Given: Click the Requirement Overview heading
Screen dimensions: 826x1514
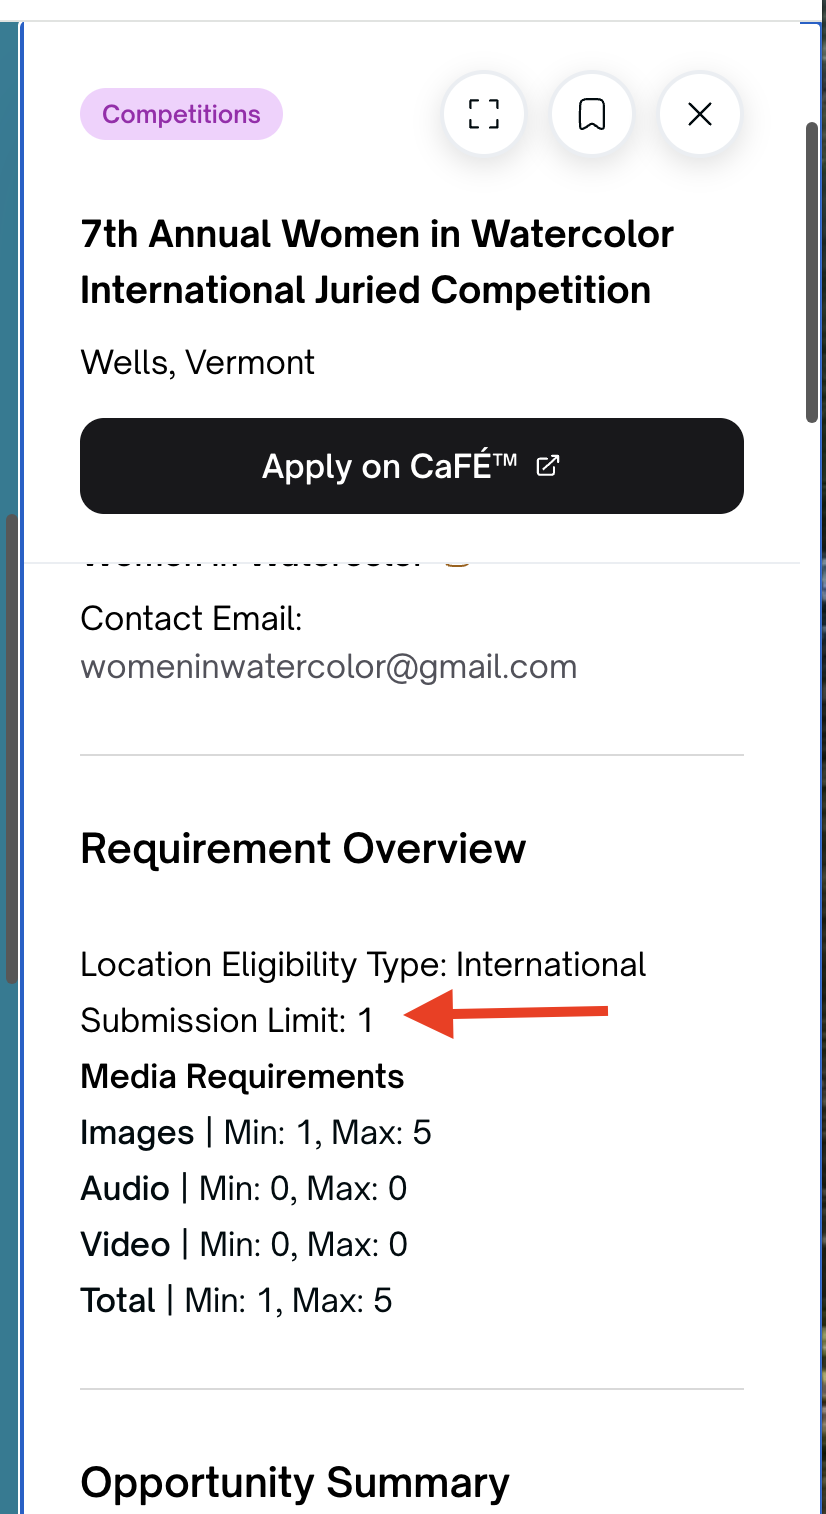Looking at the screenshot, I should (303, 848).
